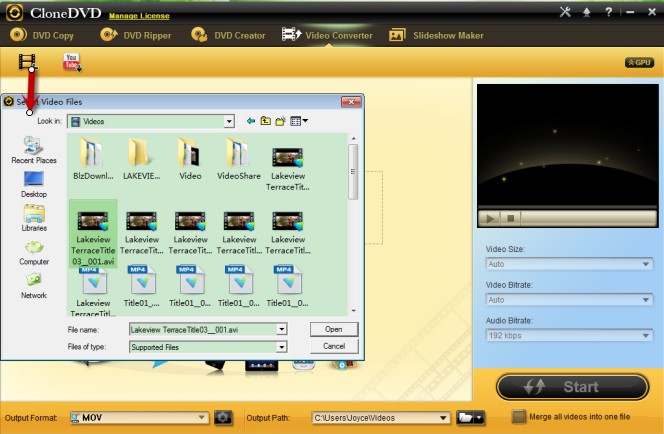Open Recent Places in the sidebar
The image size is (664, 434).
(x=34, y=150)
